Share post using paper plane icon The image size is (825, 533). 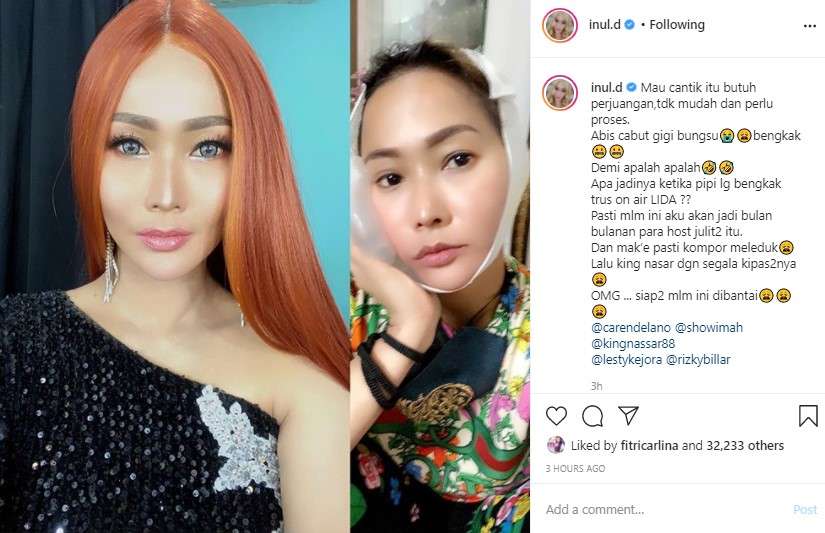click(629, 415)
